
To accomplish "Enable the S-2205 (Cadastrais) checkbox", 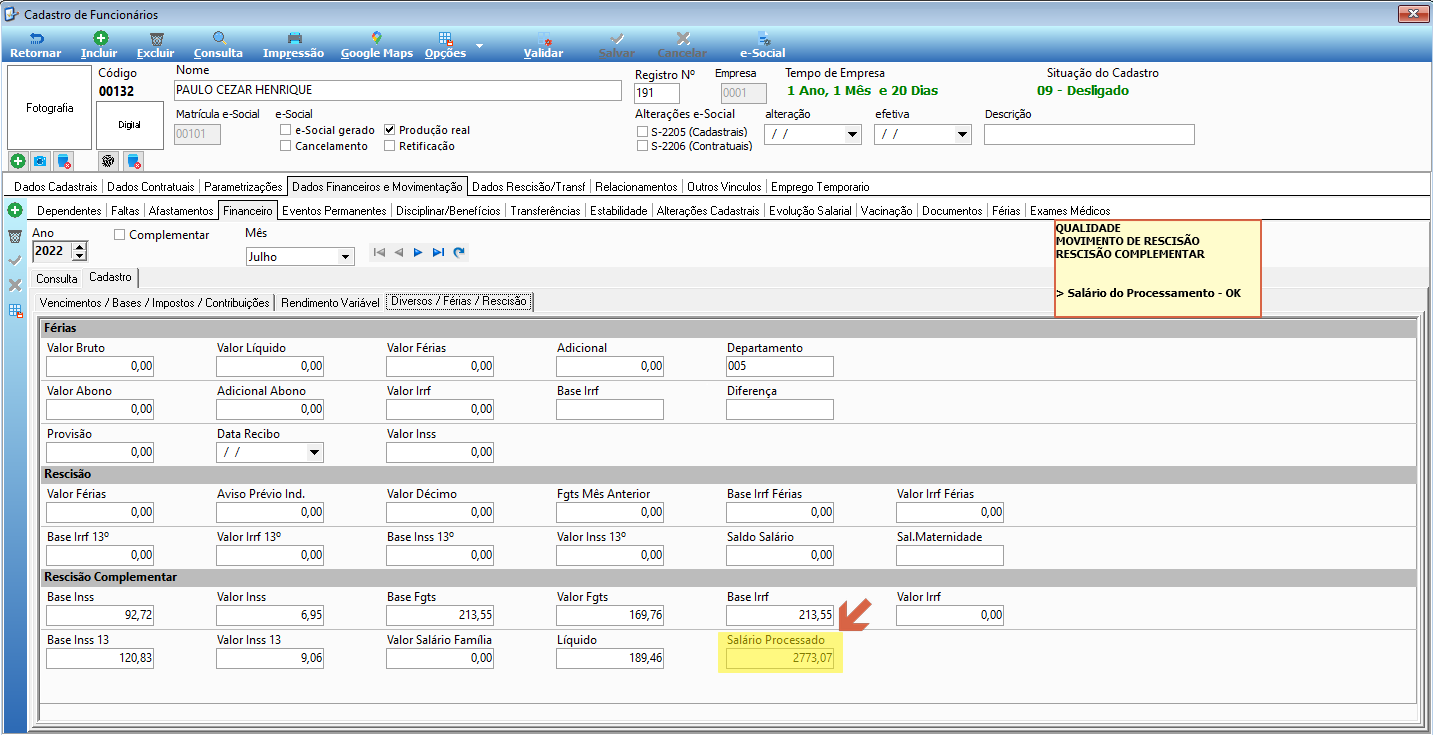I will point(643,131).
